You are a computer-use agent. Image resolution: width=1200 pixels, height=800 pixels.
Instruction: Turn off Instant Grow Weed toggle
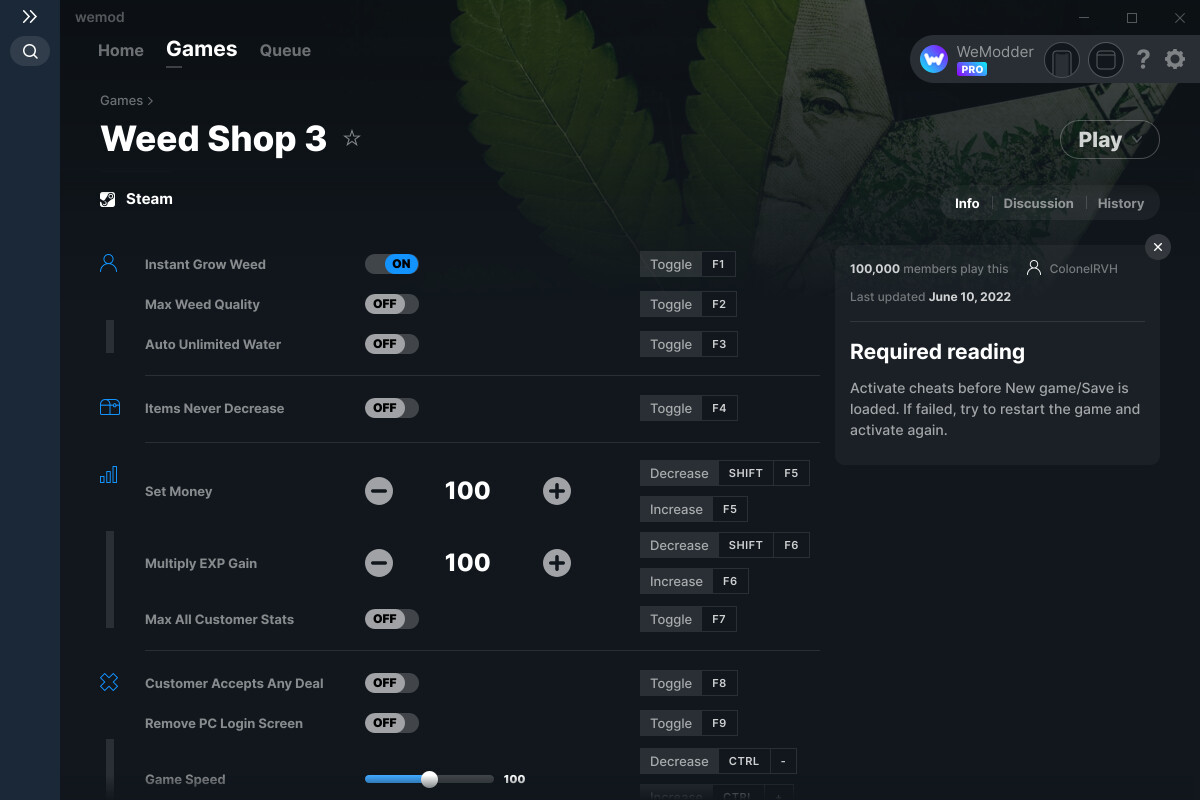[x=392, y=264]
